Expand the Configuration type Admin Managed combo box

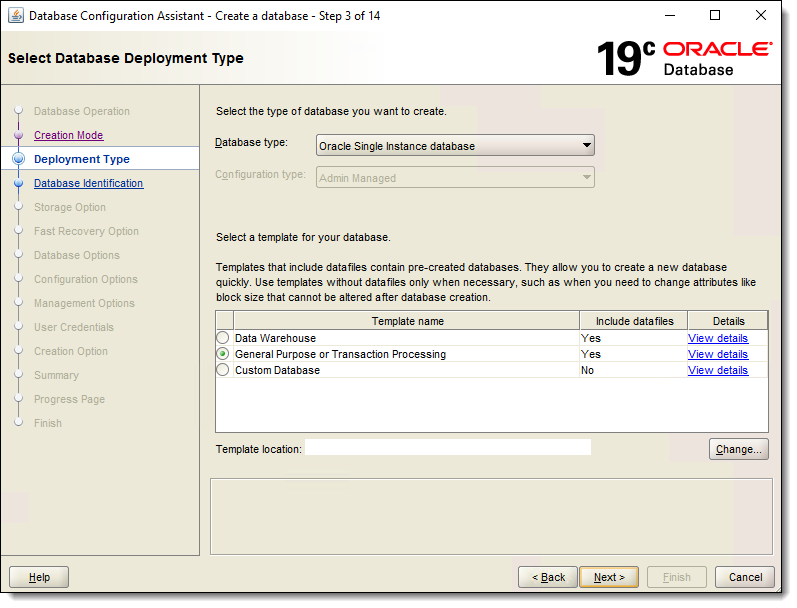coord(455,178)
